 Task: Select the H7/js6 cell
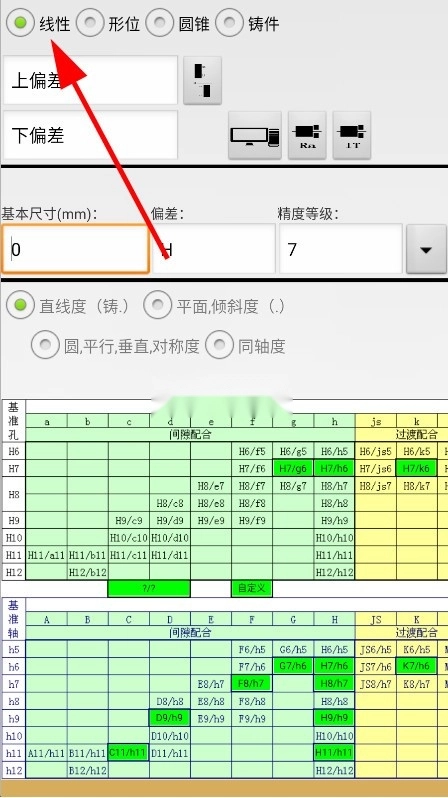point(376,468)
